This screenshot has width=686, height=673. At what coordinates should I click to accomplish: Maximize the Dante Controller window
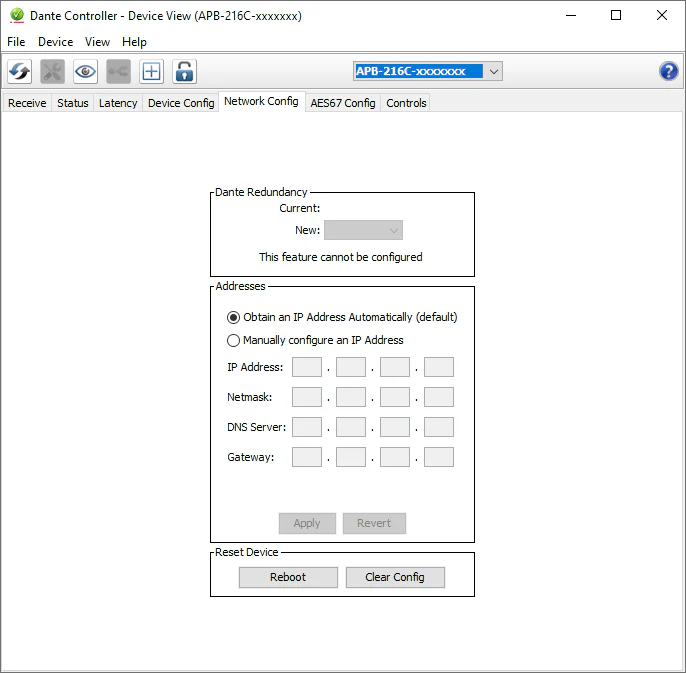(x=616, y=15)
